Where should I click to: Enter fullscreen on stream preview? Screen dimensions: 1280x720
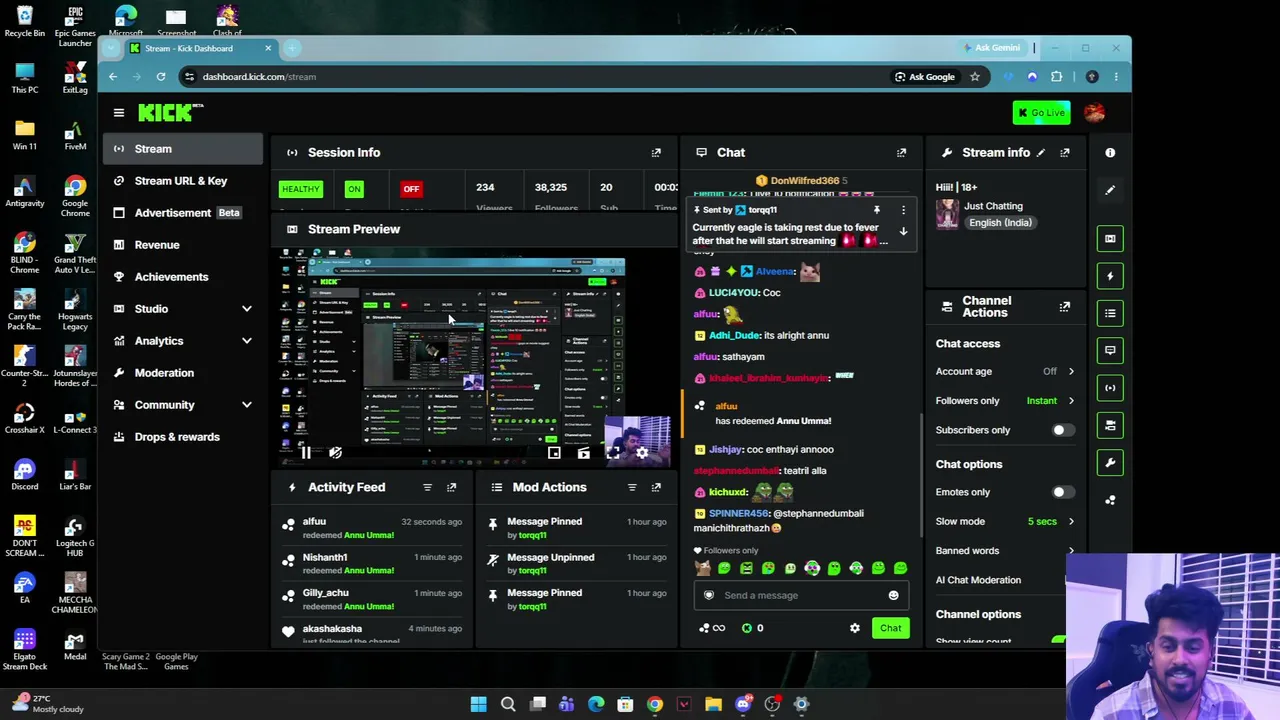pos(613,453)
